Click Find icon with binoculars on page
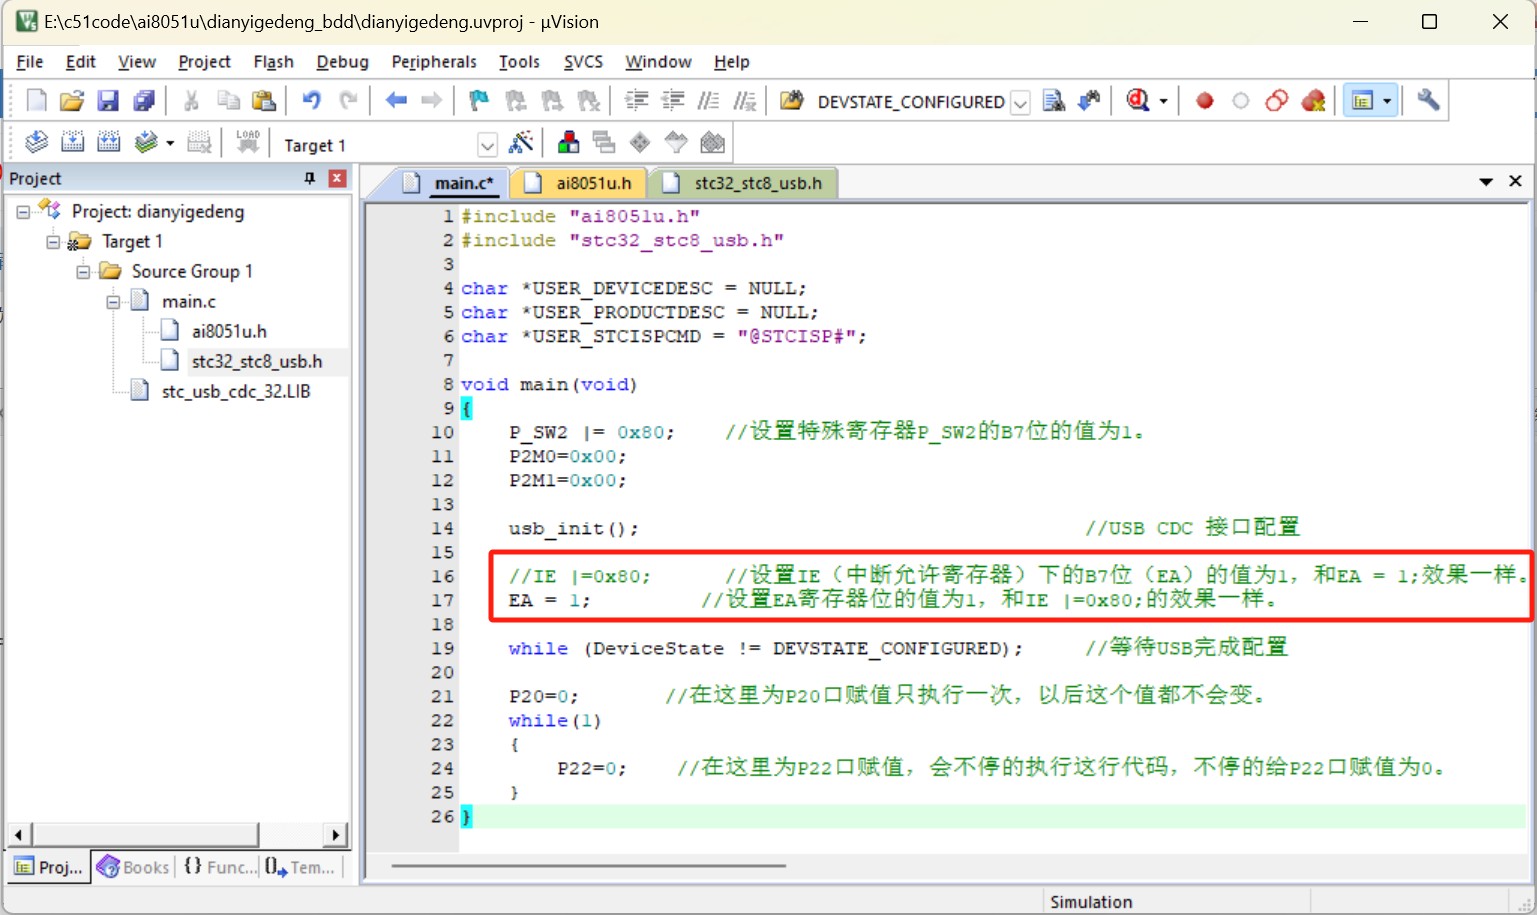Screen dimensions: 1537x915 coord(1053,100)
